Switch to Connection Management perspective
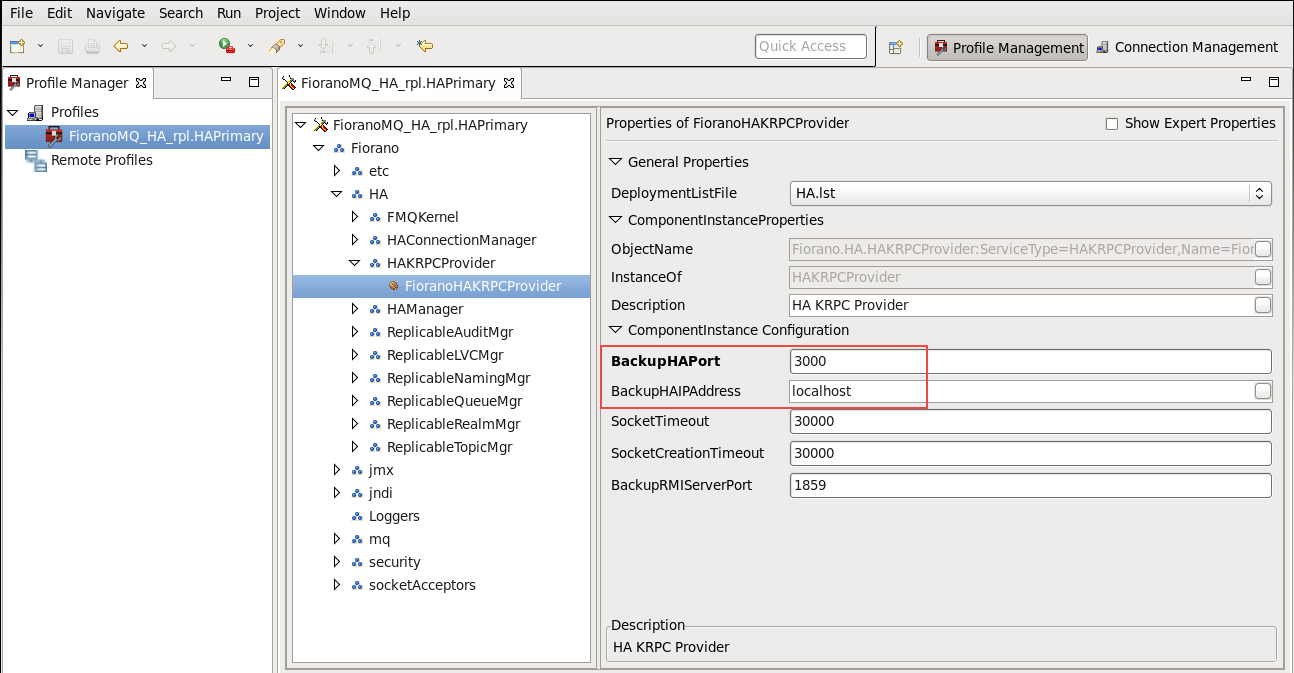 (1187, 47)
